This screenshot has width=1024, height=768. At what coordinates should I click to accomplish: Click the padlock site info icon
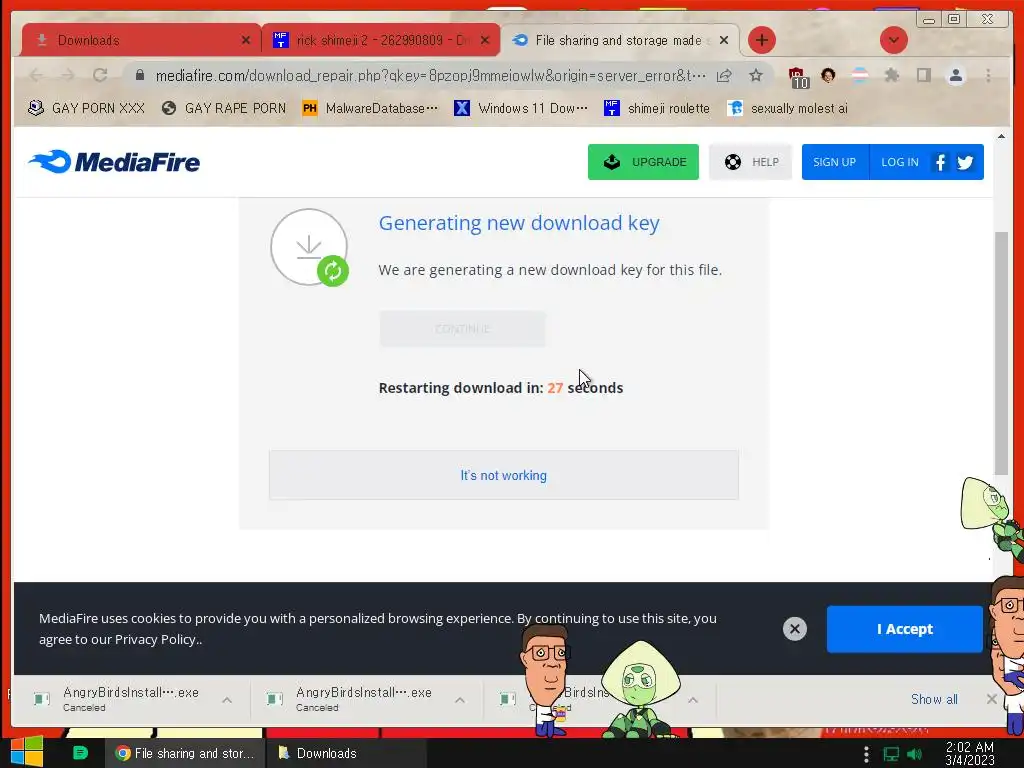140,76
